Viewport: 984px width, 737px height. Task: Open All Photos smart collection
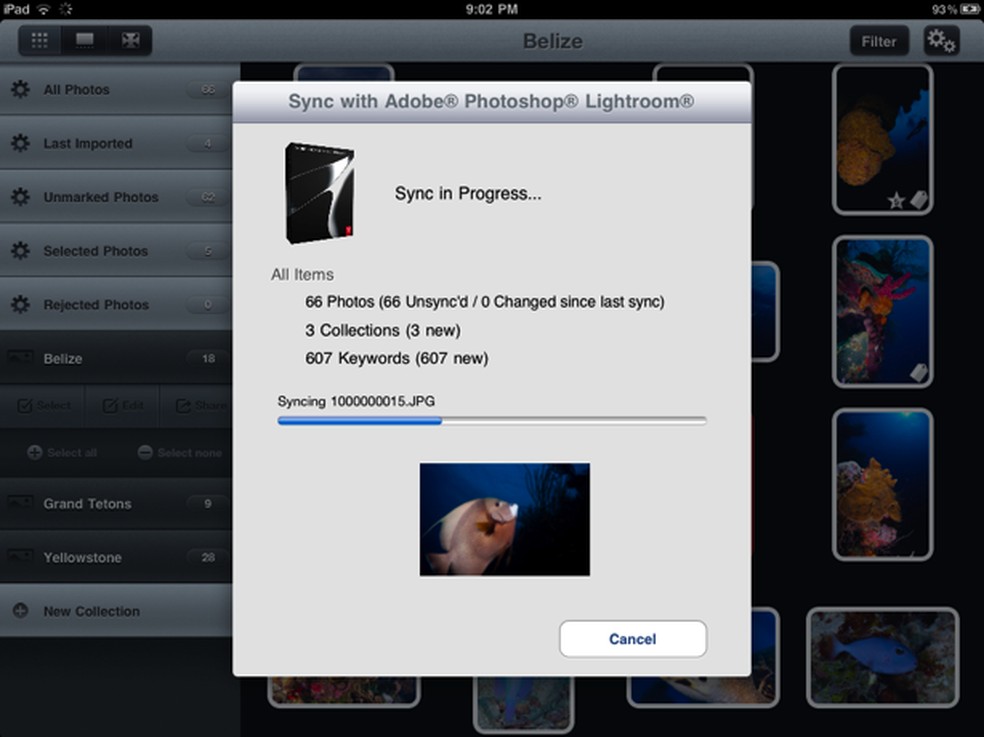[x=116, y=90]
